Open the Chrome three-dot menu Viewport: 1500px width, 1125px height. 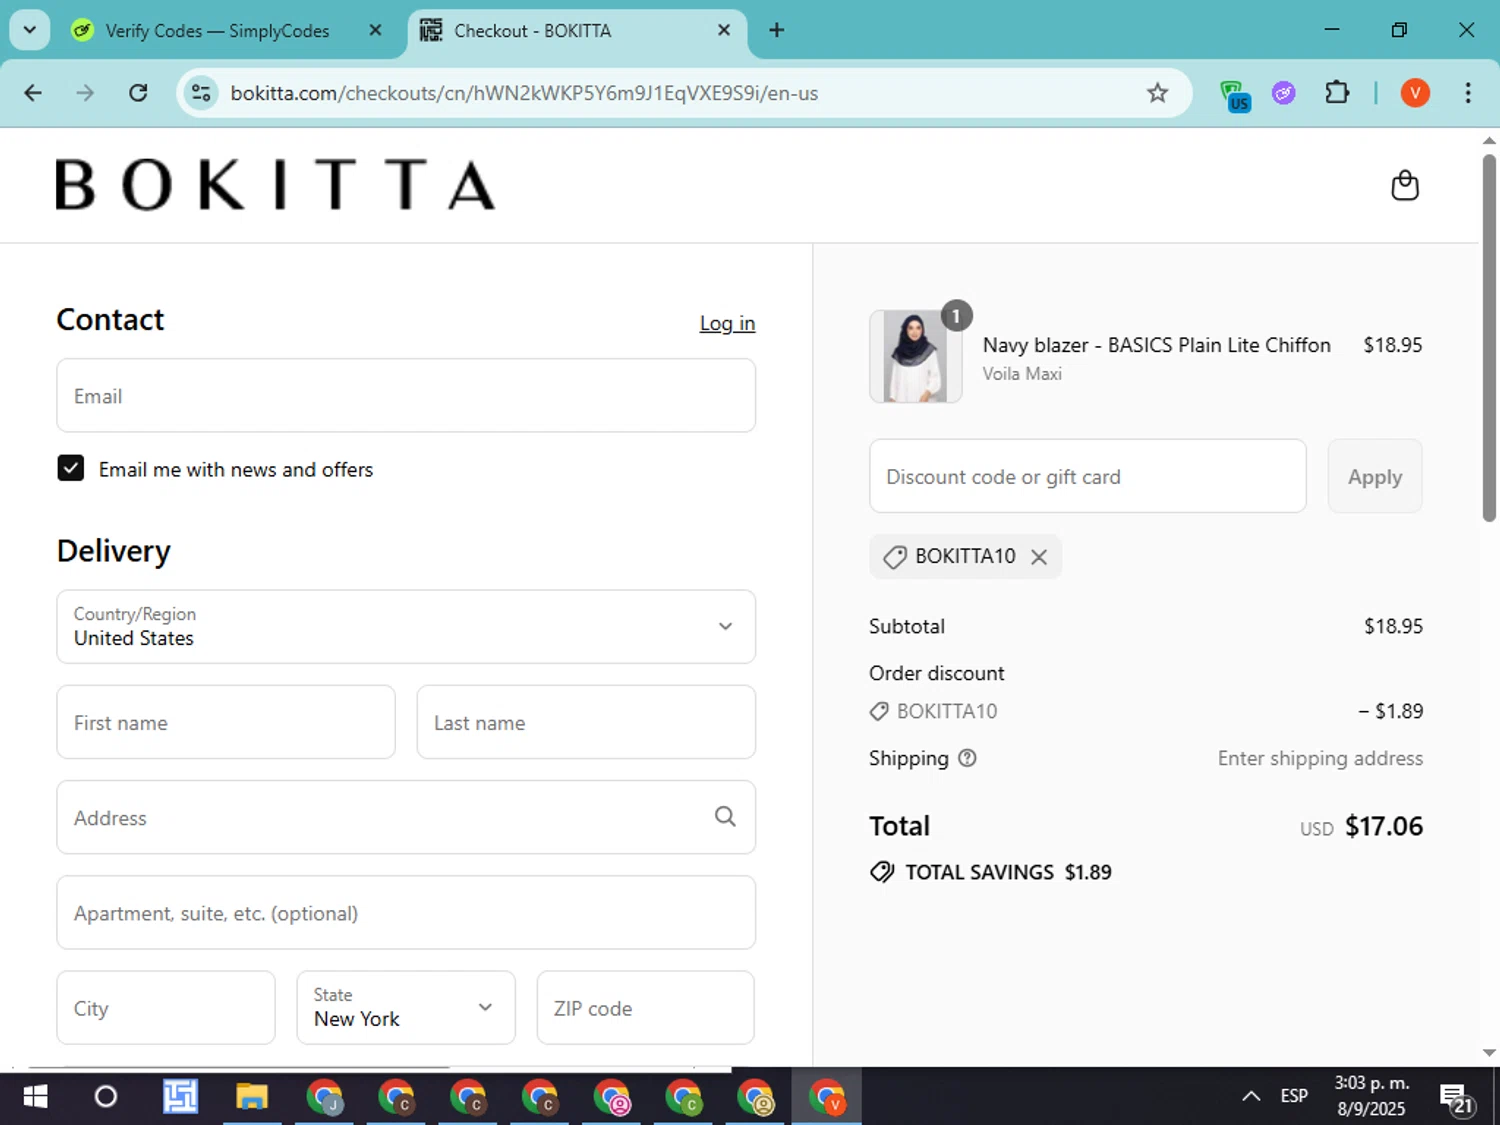pyautogui.click(x=1468, y=93)
